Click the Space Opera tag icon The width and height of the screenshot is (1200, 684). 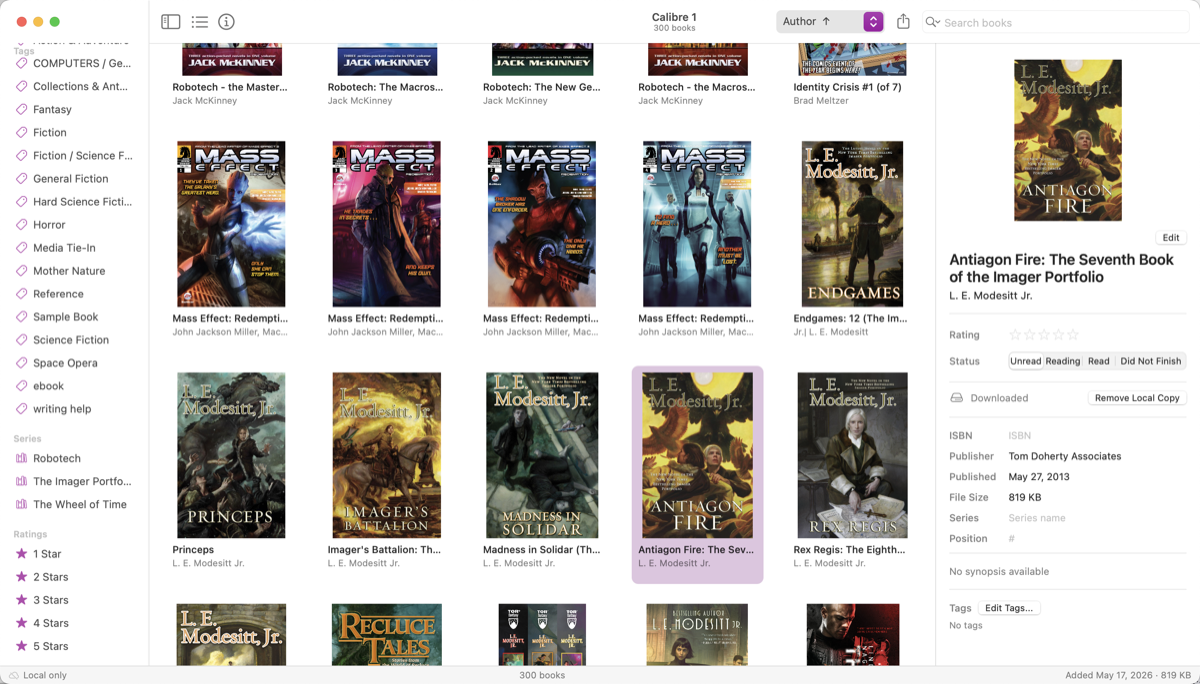tap(22, 363)
